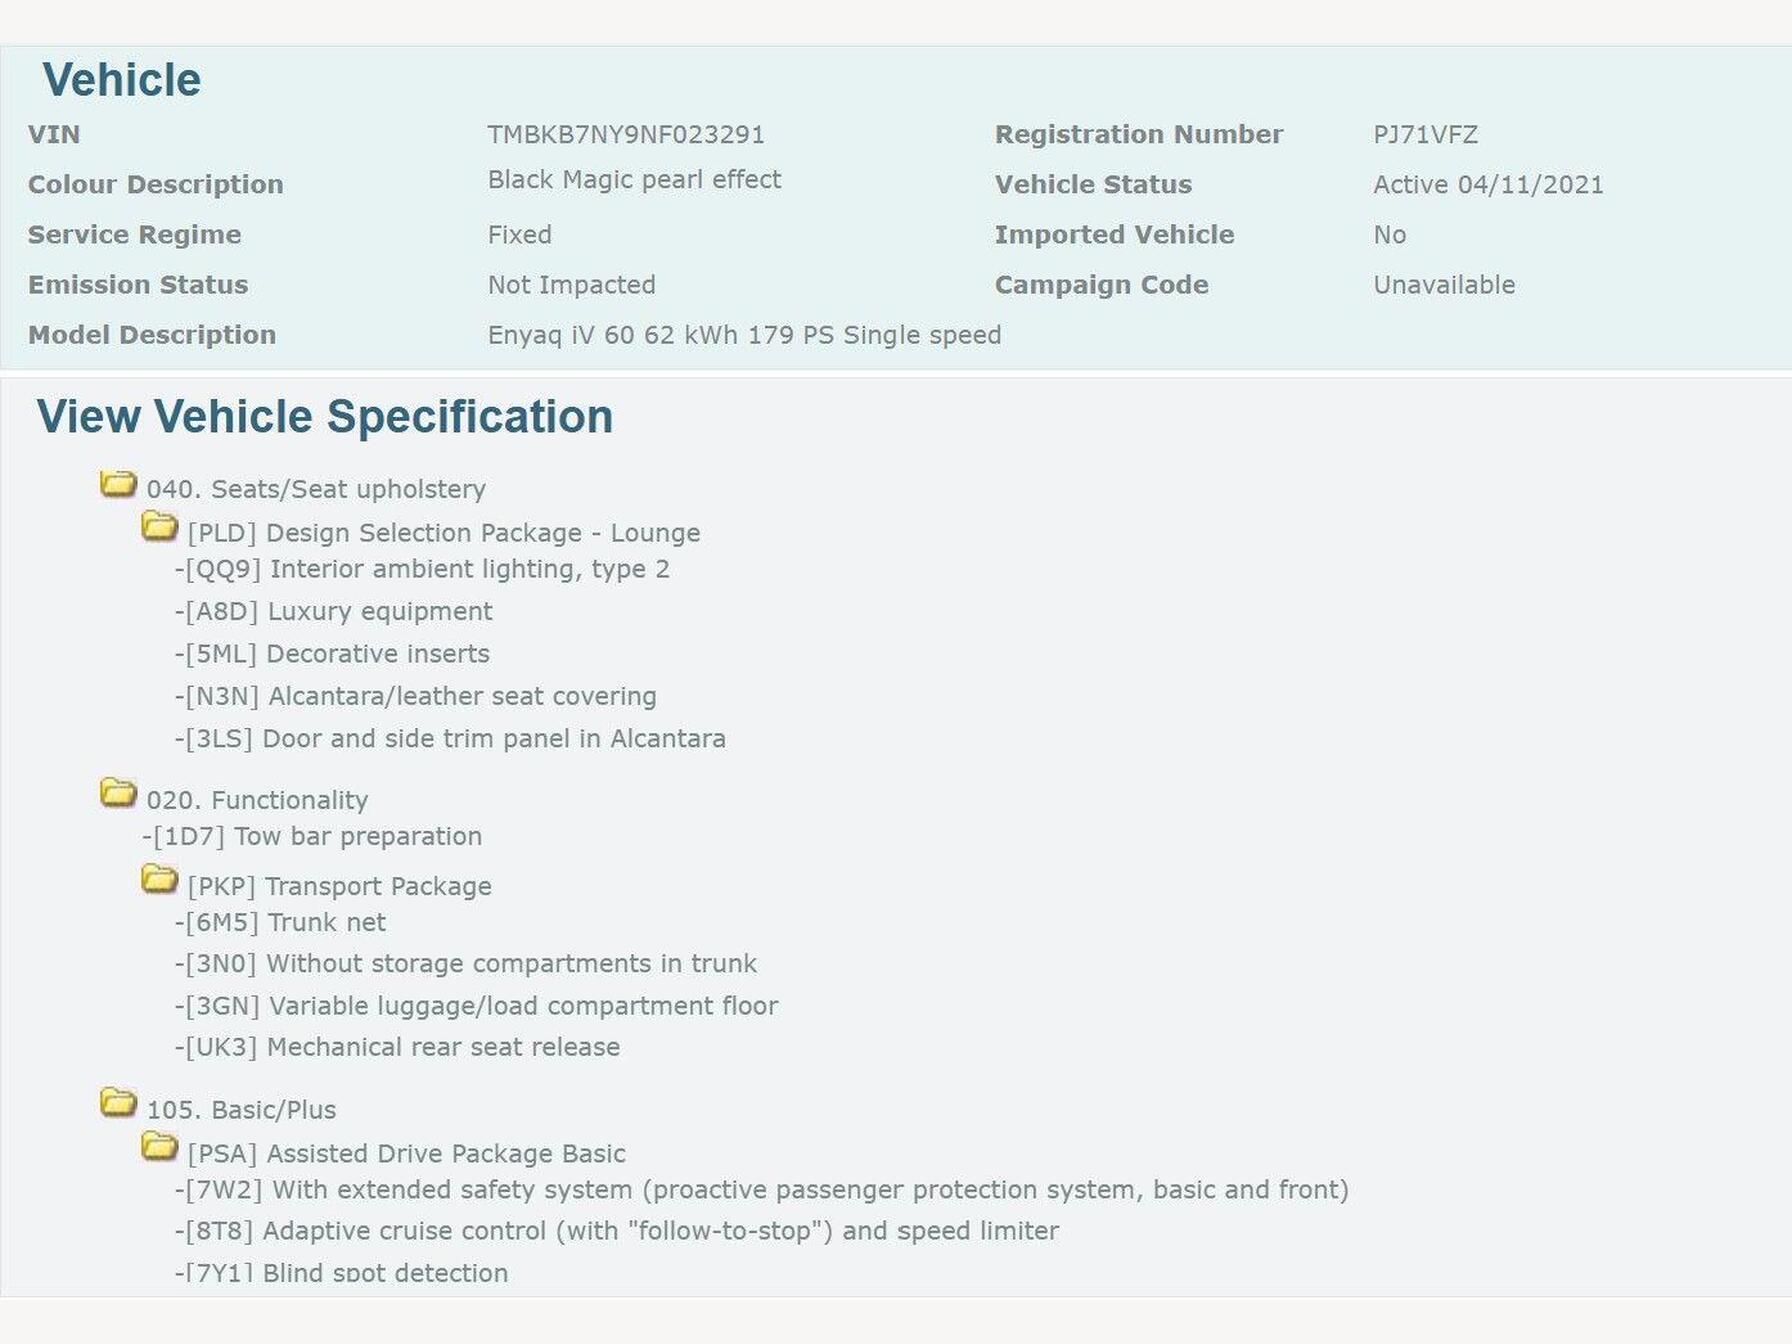Click folder icon beside Seats/Seat upholstery
This screenshot has height=1344, width=1792.
coord(118,485)
